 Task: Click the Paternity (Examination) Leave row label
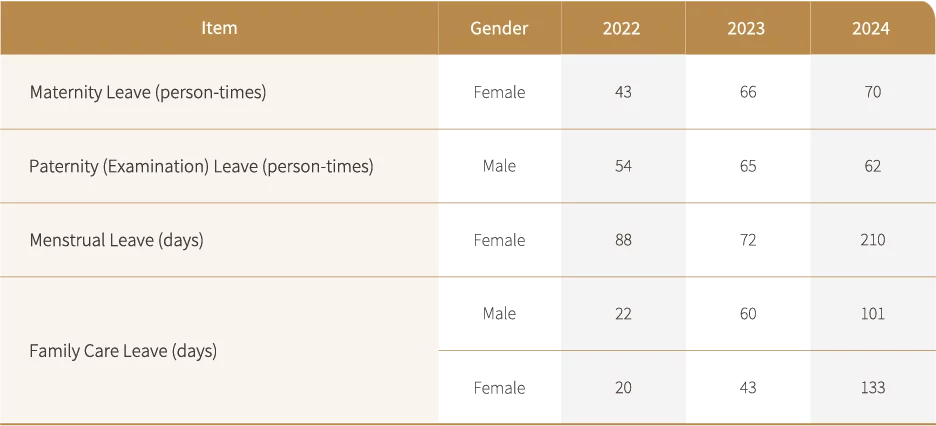pyautogui.click(x=201, y=166)
